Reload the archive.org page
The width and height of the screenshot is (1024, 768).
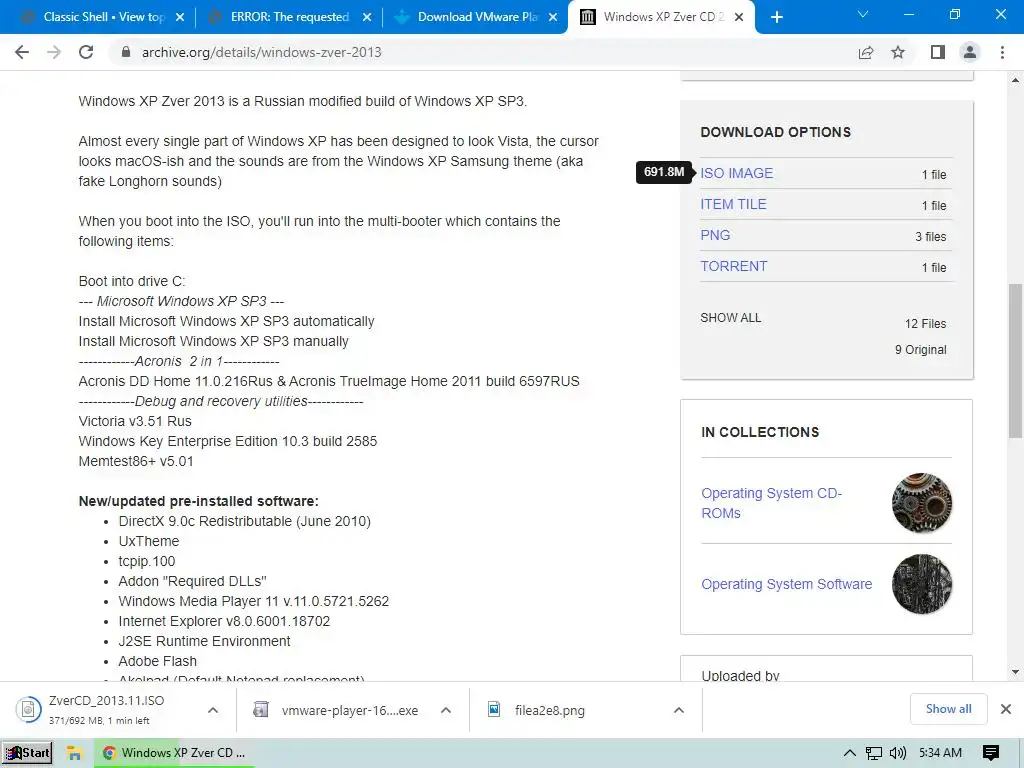pos(86,52)
